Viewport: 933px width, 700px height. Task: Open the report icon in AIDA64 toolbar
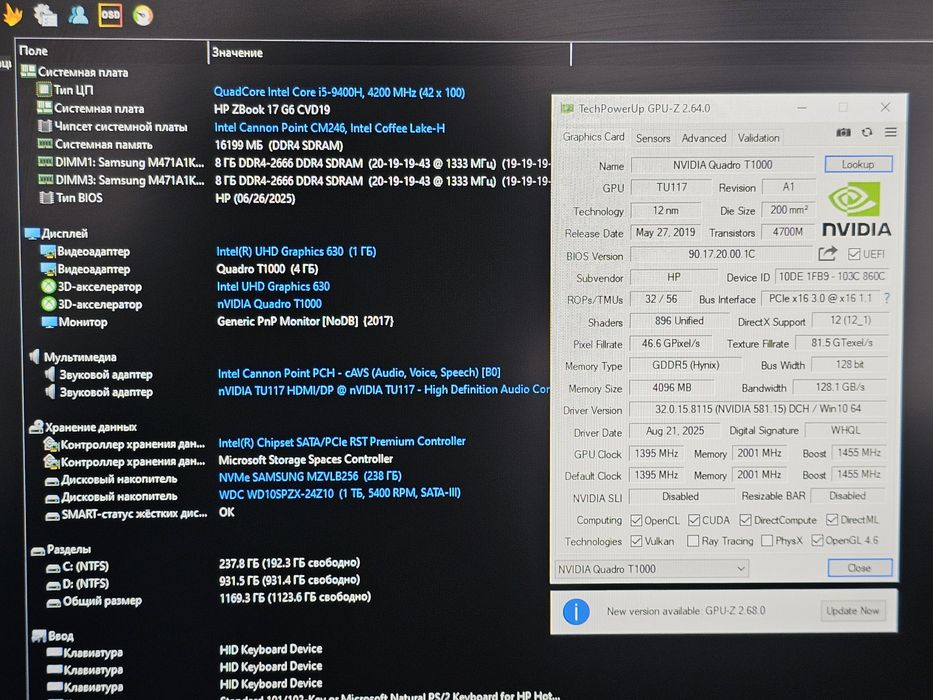[x=45, y=15]
